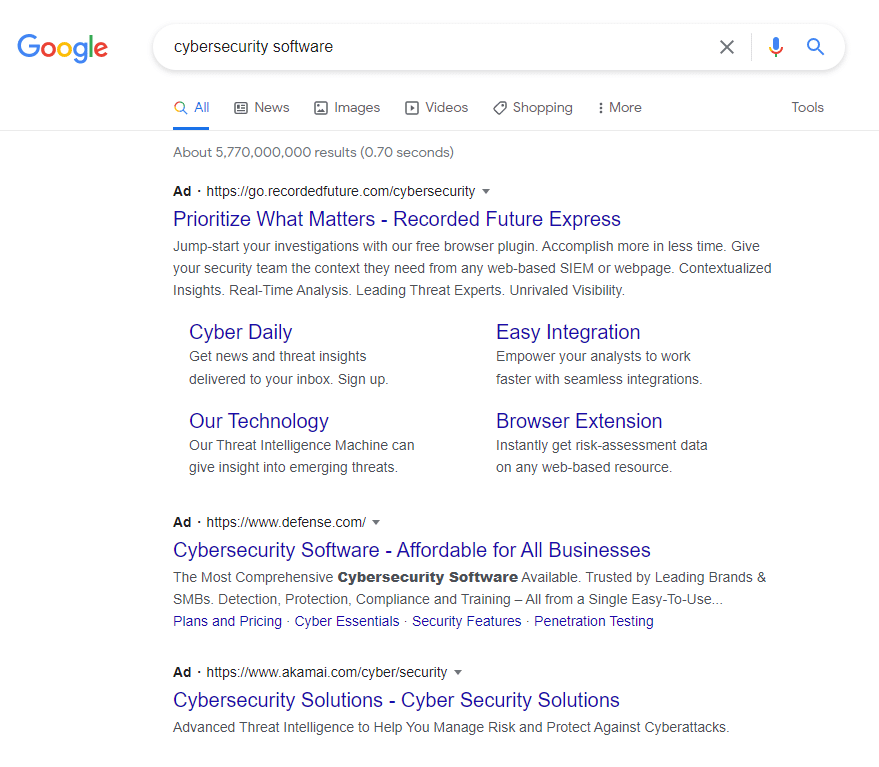Viewport: 879px width, 767px height.
Task: Open Google homepage via logo
Action: coord(62,48)
